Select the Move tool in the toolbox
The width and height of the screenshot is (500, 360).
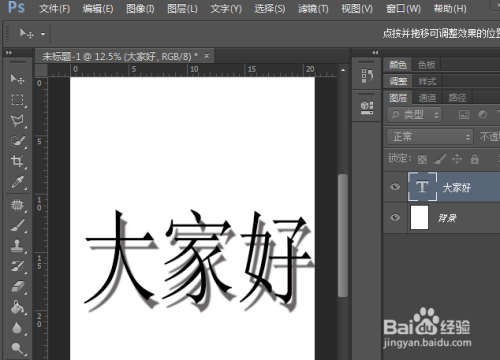point(17,79)
